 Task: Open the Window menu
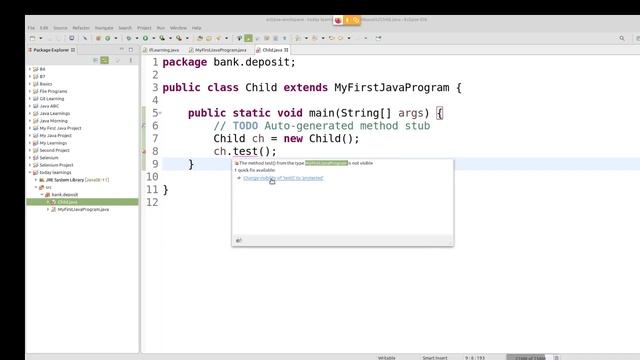pyautogui.click(x=178, y=28)
